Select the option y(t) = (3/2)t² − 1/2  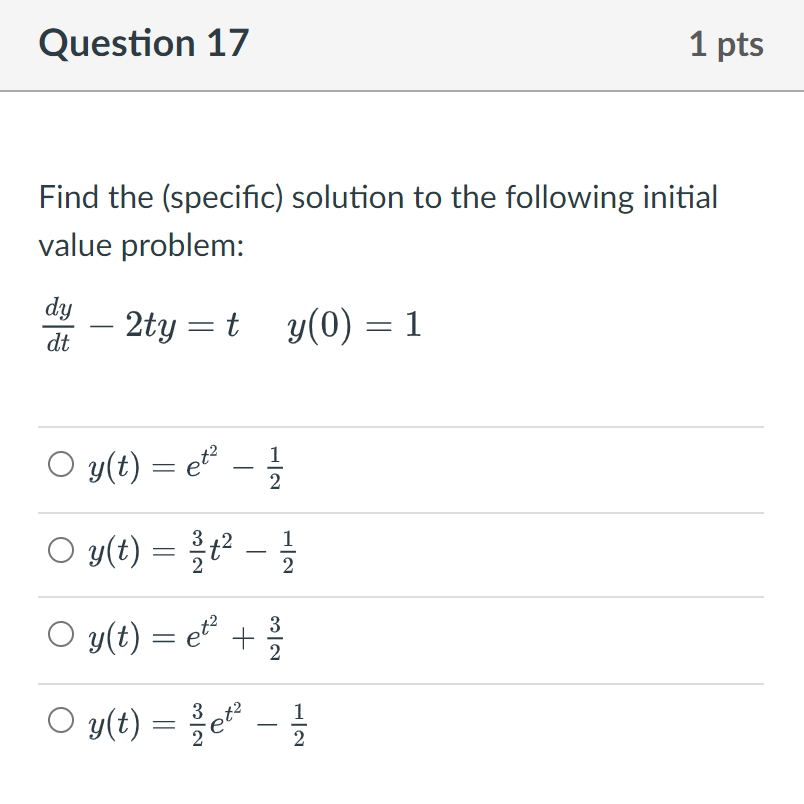coord(60,548)
